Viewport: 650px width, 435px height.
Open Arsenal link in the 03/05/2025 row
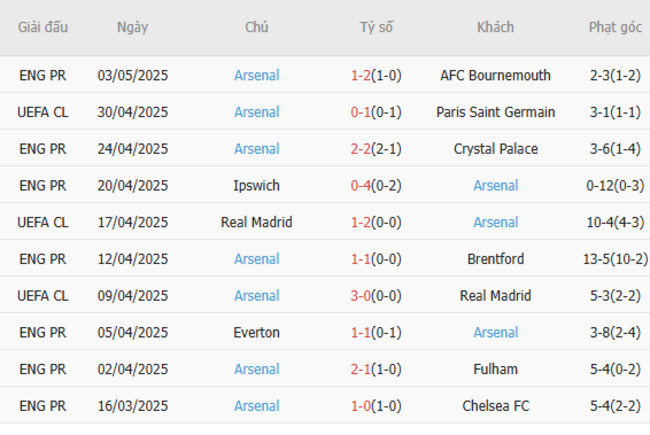(x=257, y=75)
